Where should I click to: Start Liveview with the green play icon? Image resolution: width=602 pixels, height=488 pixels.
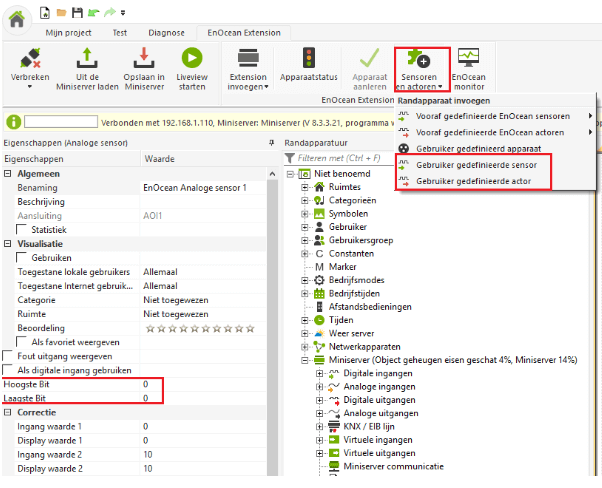tap(191, 58)
